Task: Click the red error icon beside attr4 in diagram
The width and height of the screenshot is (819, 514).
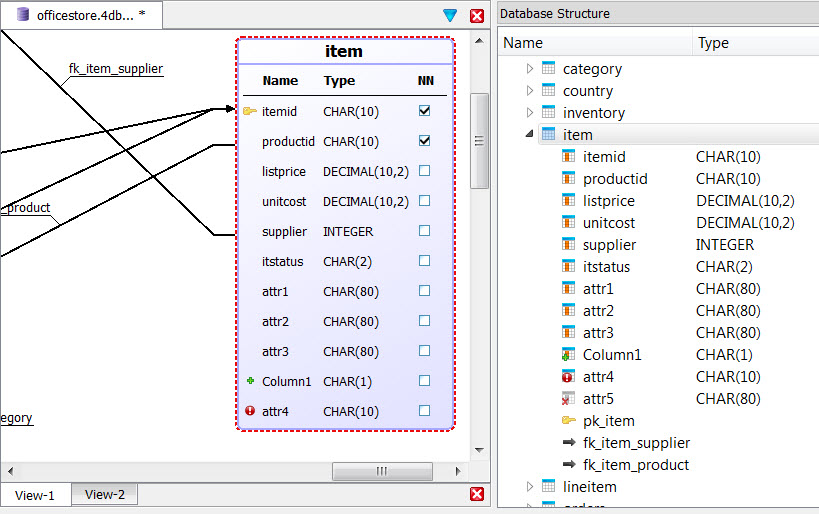Action: point(249,411)
